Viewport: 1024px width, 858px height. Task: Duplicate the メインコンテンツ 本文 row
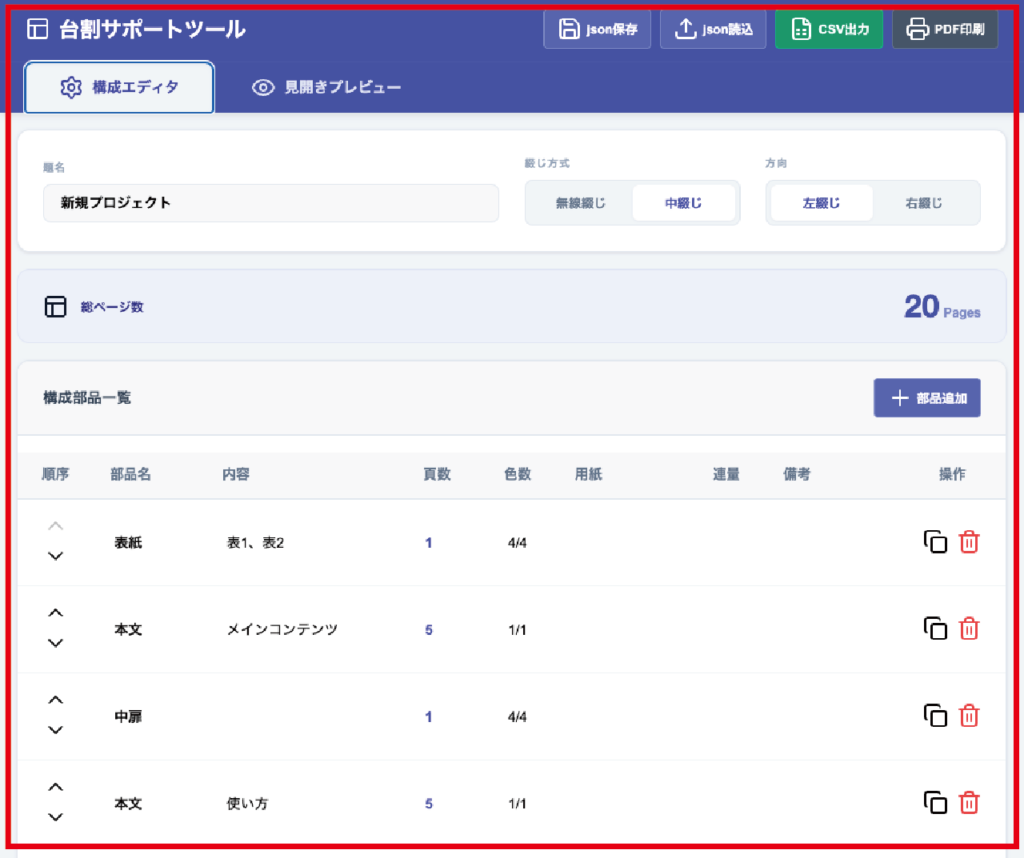[x=935, y=629]
